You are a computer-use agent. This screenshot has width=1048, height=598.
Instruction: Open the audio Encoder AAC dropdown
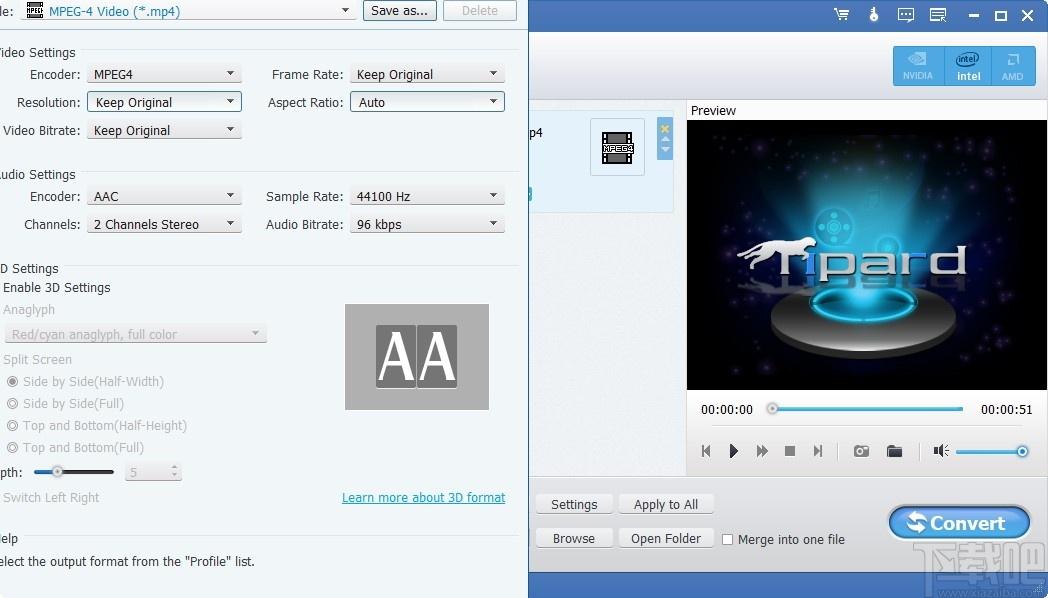(x=164, y=196)
